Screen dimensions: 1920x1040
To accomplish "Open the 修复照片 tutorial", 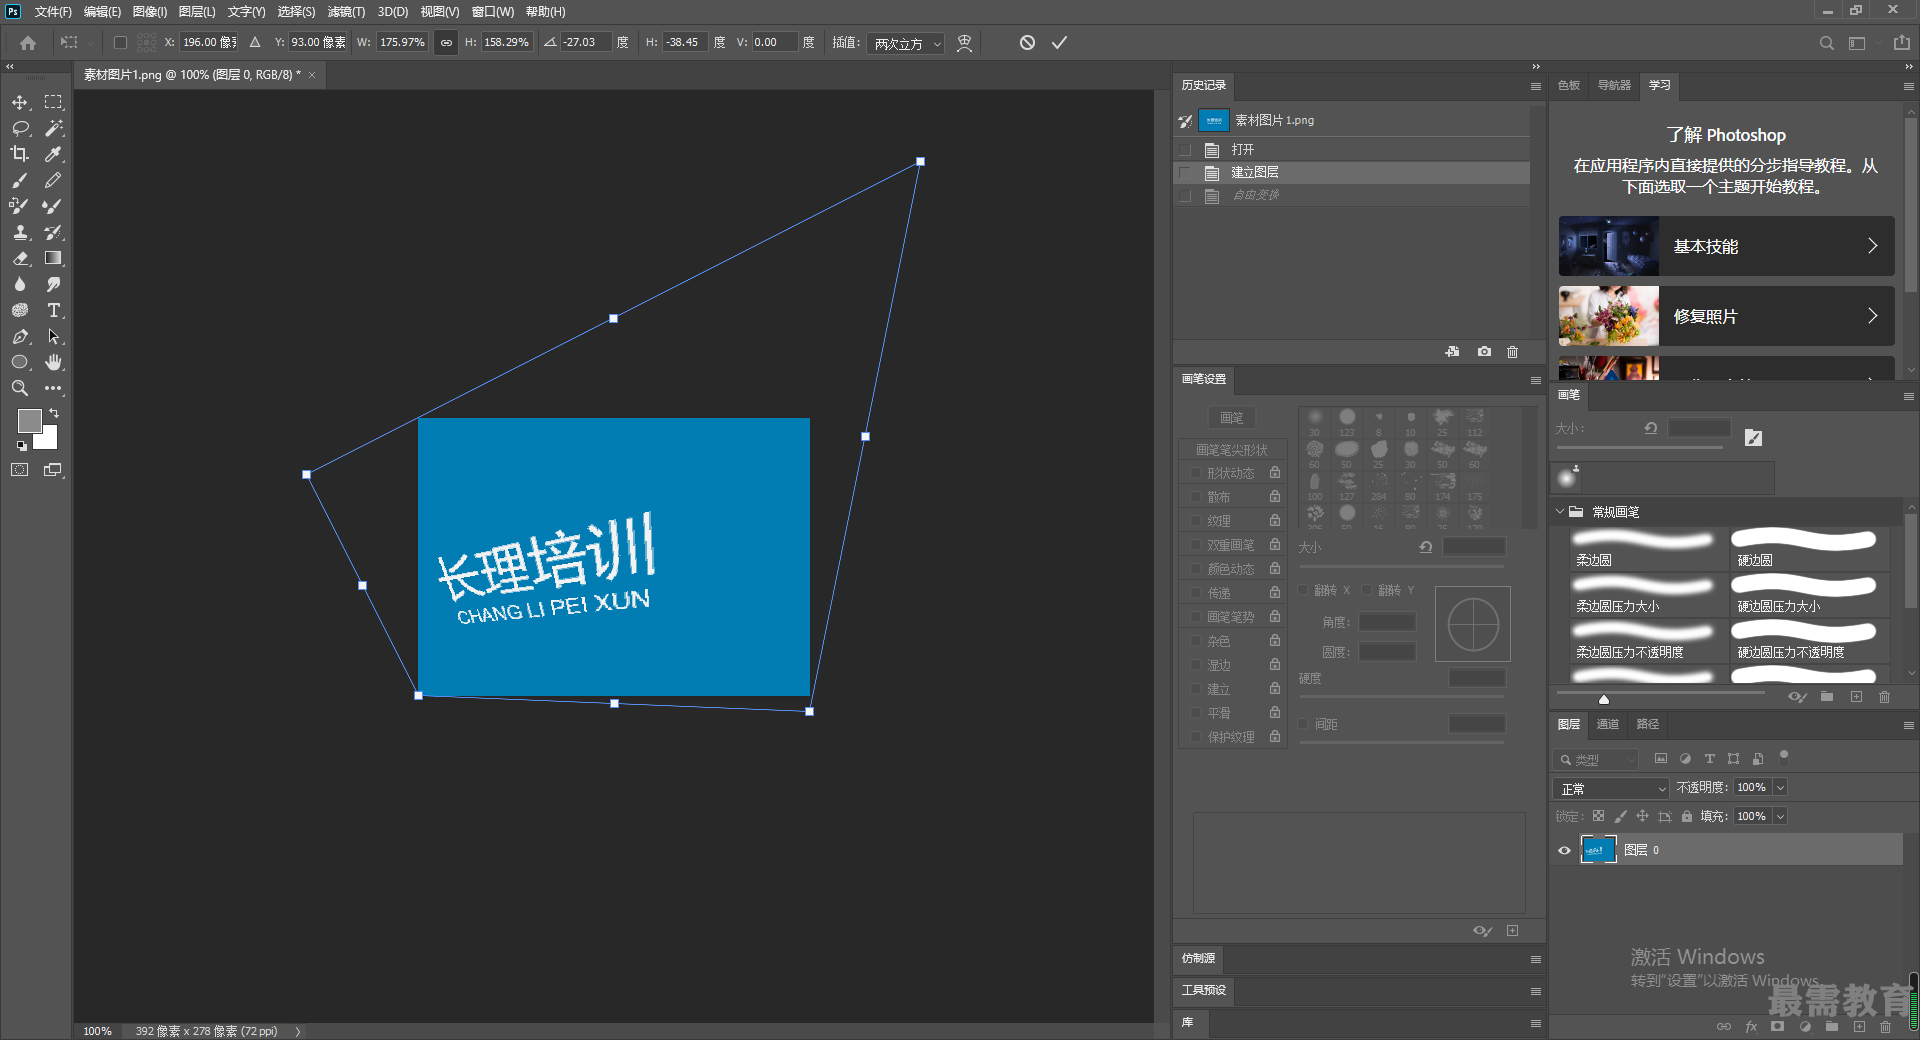I will tap(1726, 316).
